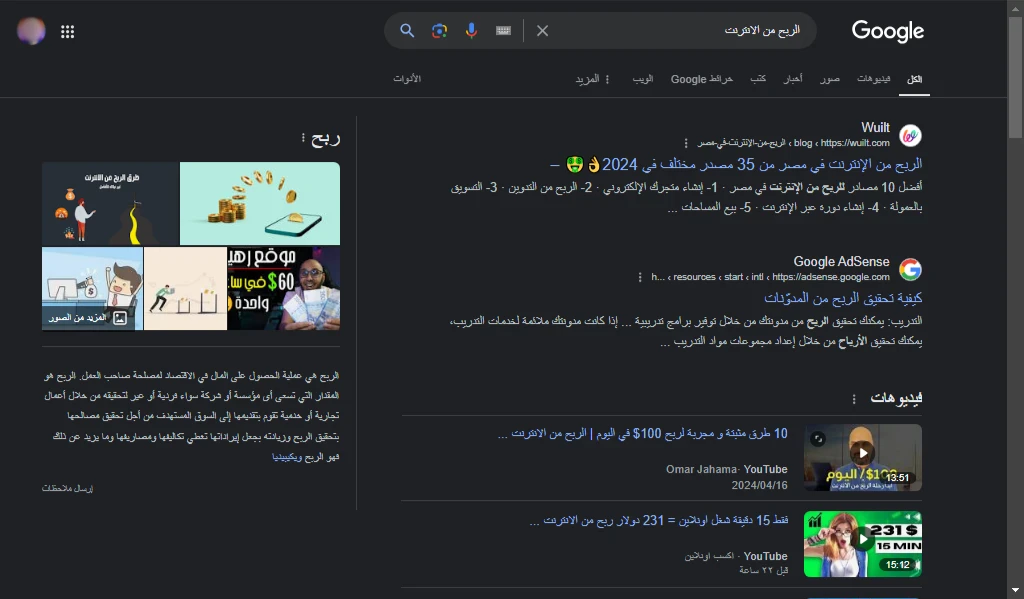Play the Omar Jahama video thumbnail
This screenshot has height=599, width=1024.
pyautogui.click(x=863, y=457)
